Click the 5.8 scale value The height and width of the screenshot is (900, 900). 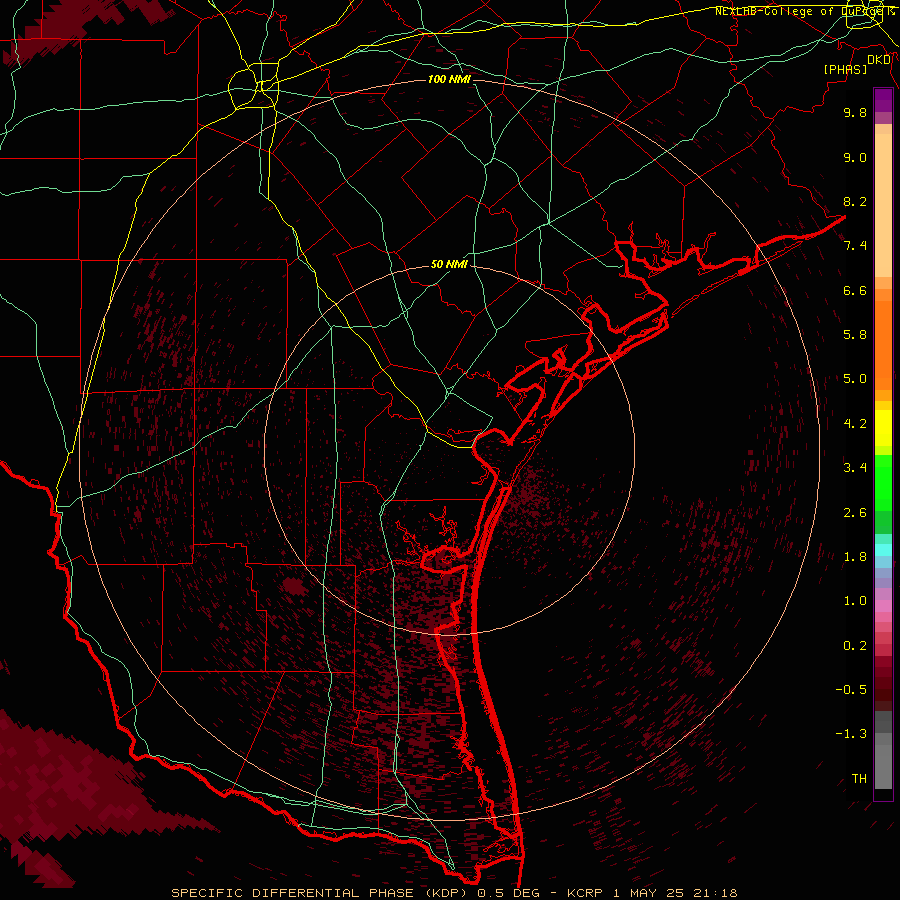[855, 335]
